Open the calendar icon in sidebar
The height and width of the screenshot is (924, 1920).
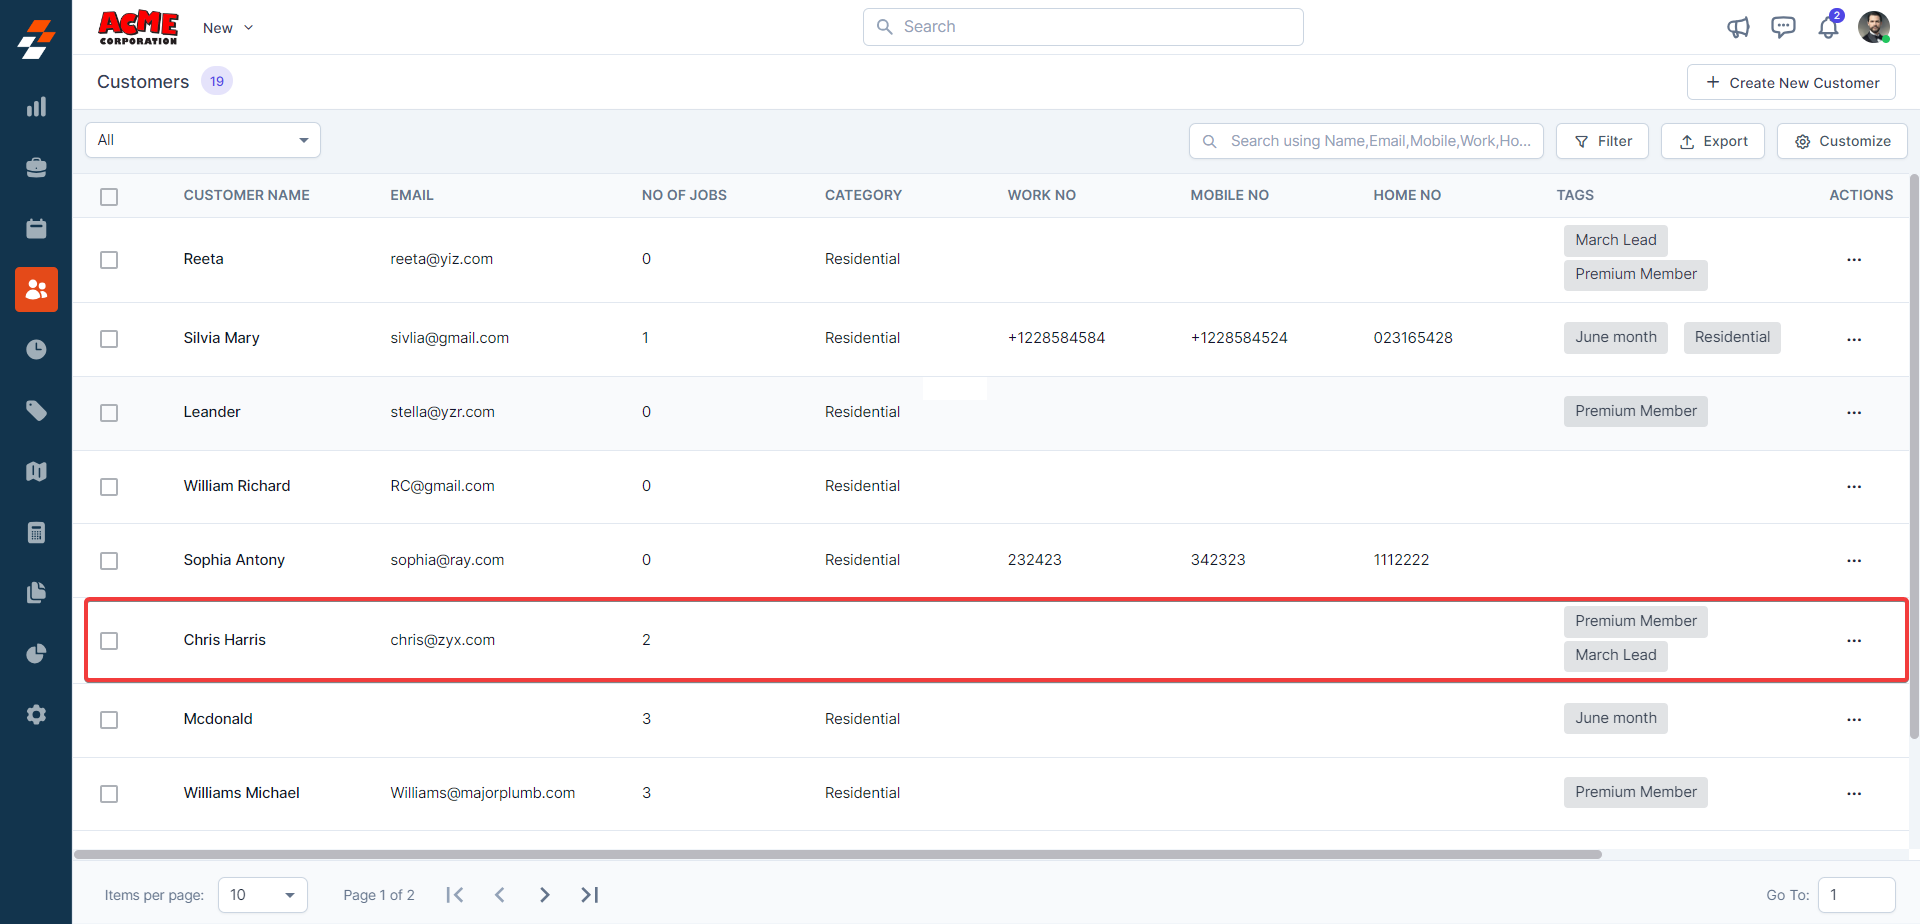[36, 229]
